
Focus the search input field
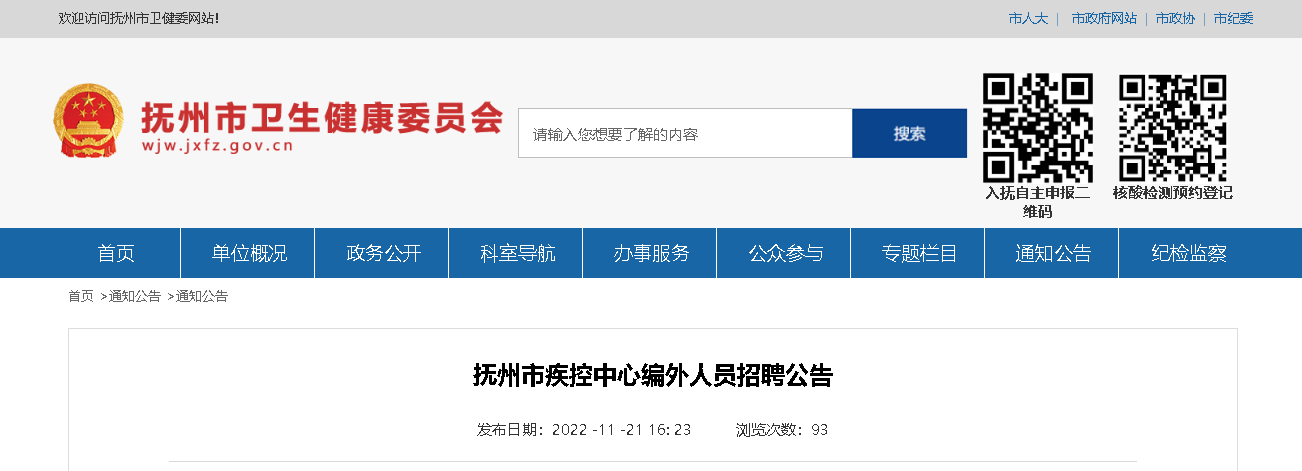click(x=685, y=134)
